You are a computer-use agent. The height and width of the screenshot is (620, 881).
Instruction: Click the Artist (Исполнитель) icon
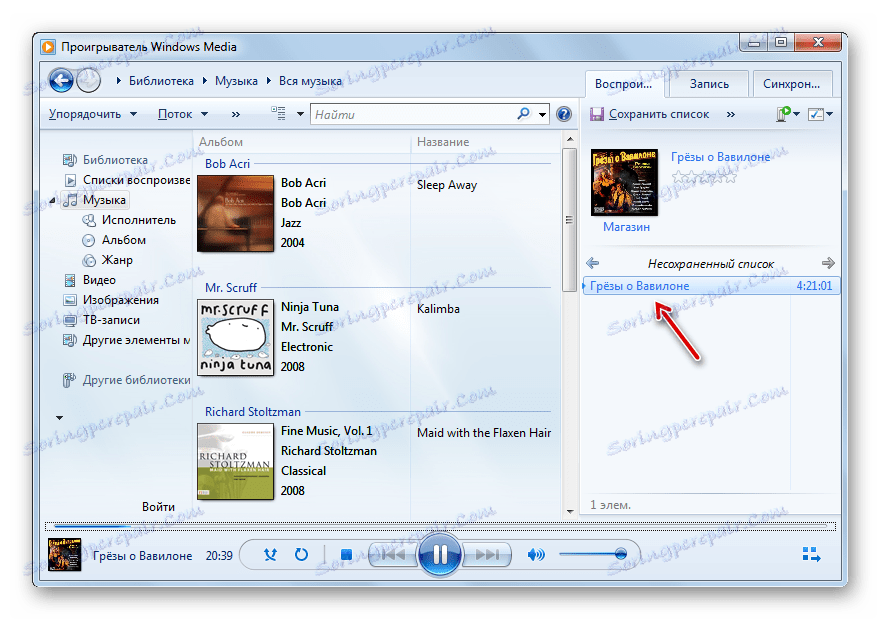point(89,220)
